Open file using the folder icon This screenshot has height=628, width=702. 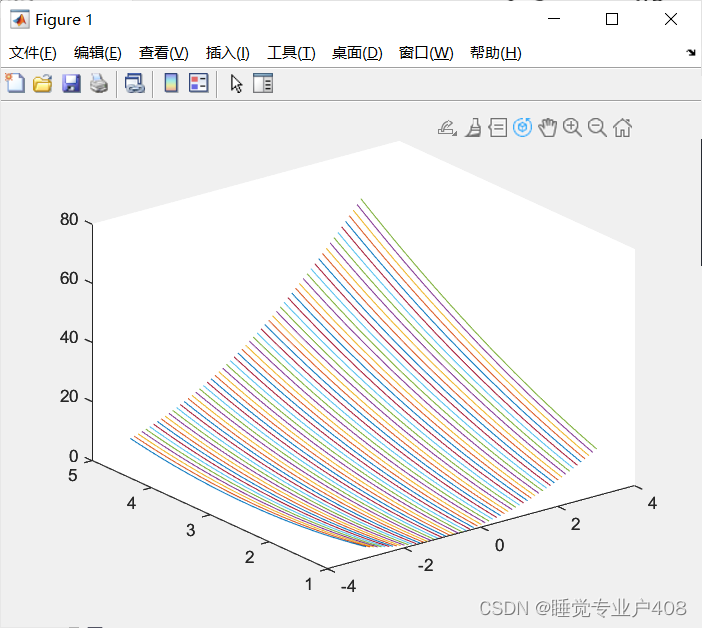pos(43,83)
